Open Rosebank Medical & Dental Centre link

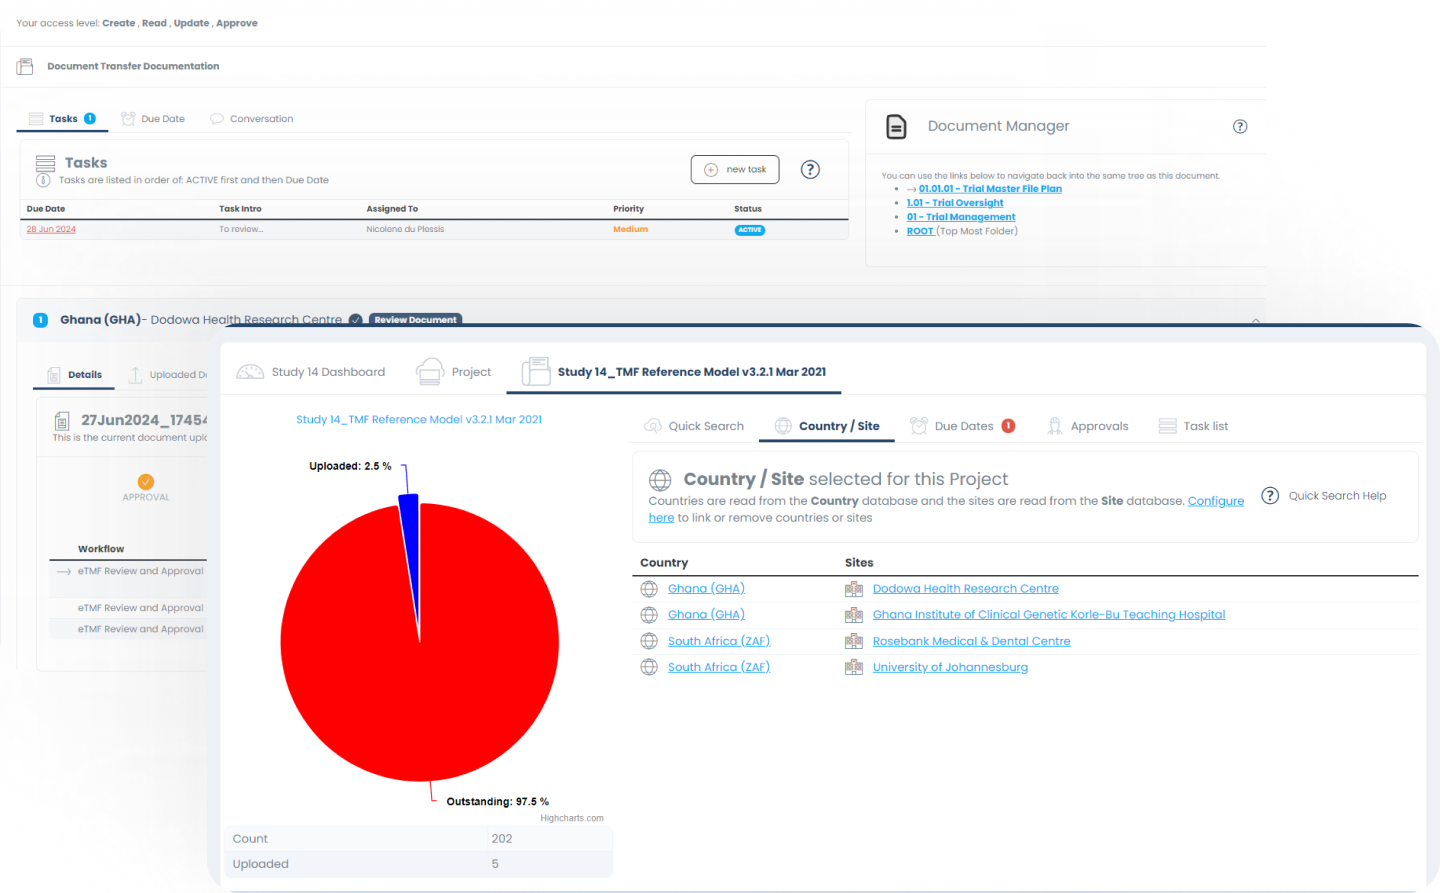click(x=971, y=641)
